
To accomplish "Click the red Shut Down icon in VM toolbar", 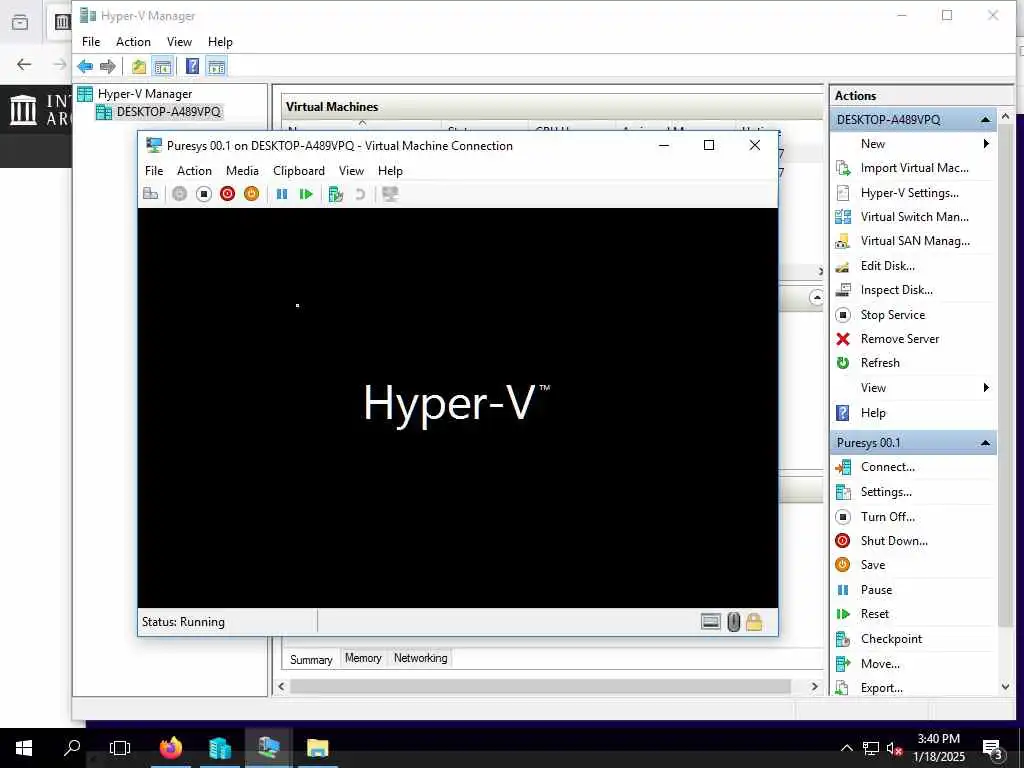I will tap(227, 194).
